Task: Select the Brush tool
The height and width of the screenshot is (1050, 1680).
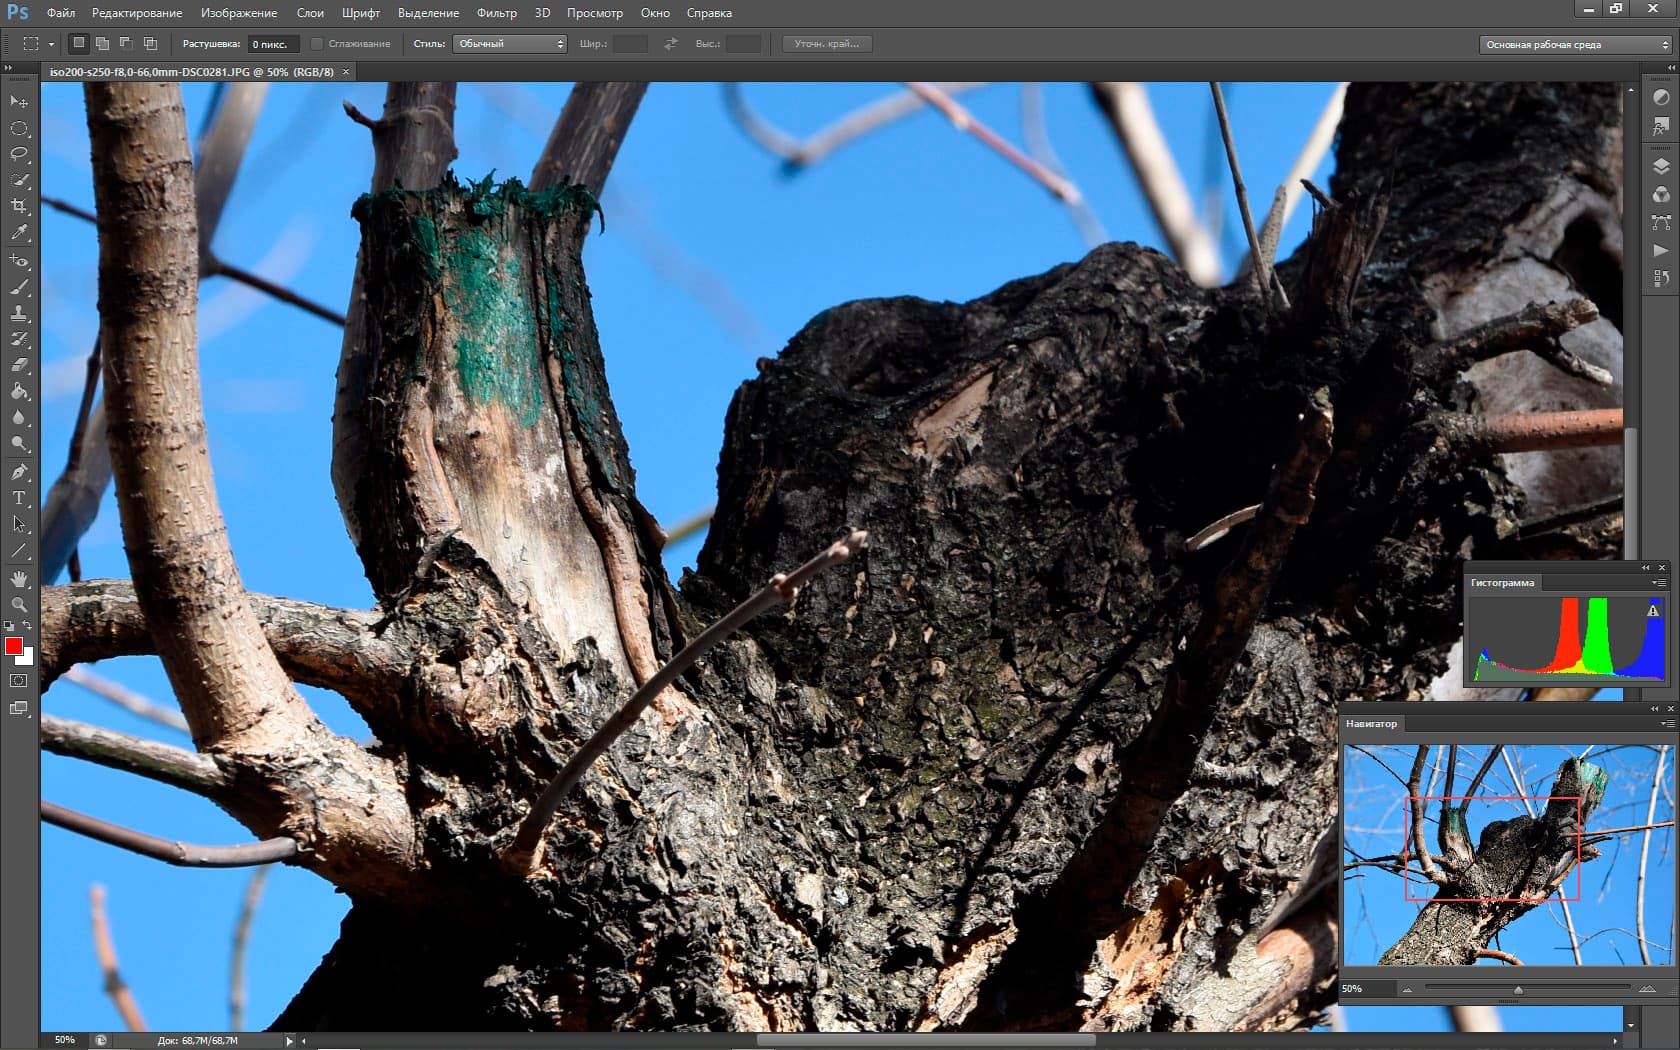Action: pyautogui.click(x=19, y=287)
